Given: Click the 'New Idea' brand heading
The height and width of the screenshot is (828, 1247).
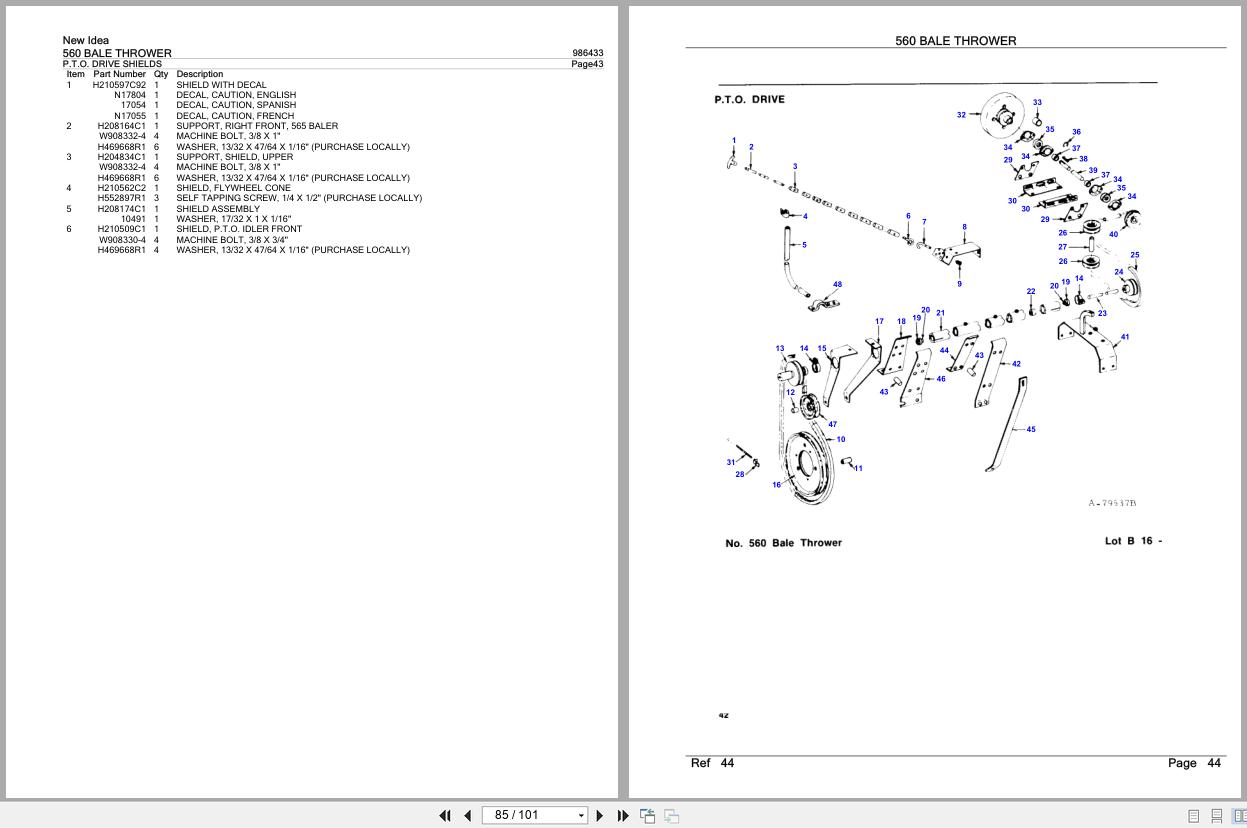Looking at the screenshot, I should coord(86,41).
